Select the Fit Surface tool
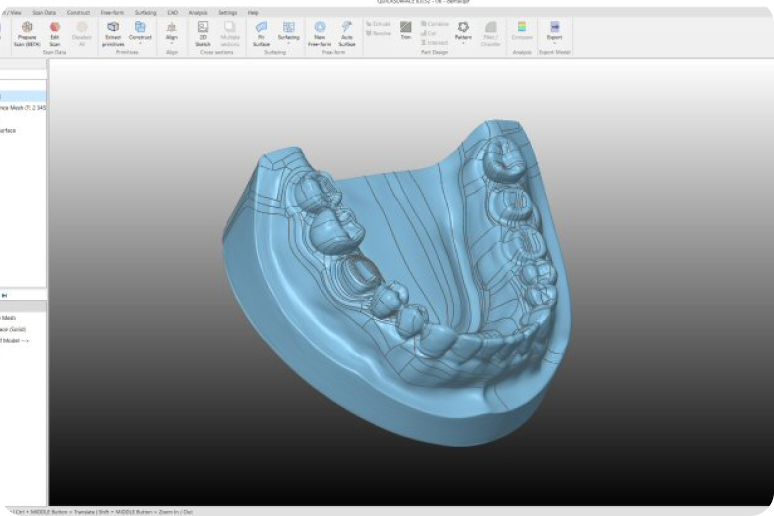Screen dimensions: 774x516 point(262,28)
